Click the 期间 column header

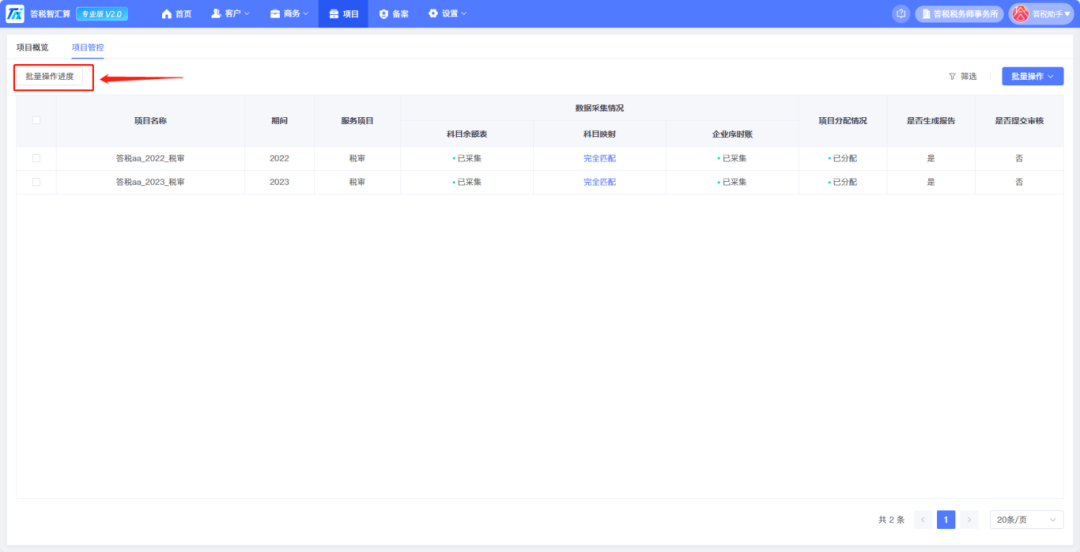tap(279, 121)
